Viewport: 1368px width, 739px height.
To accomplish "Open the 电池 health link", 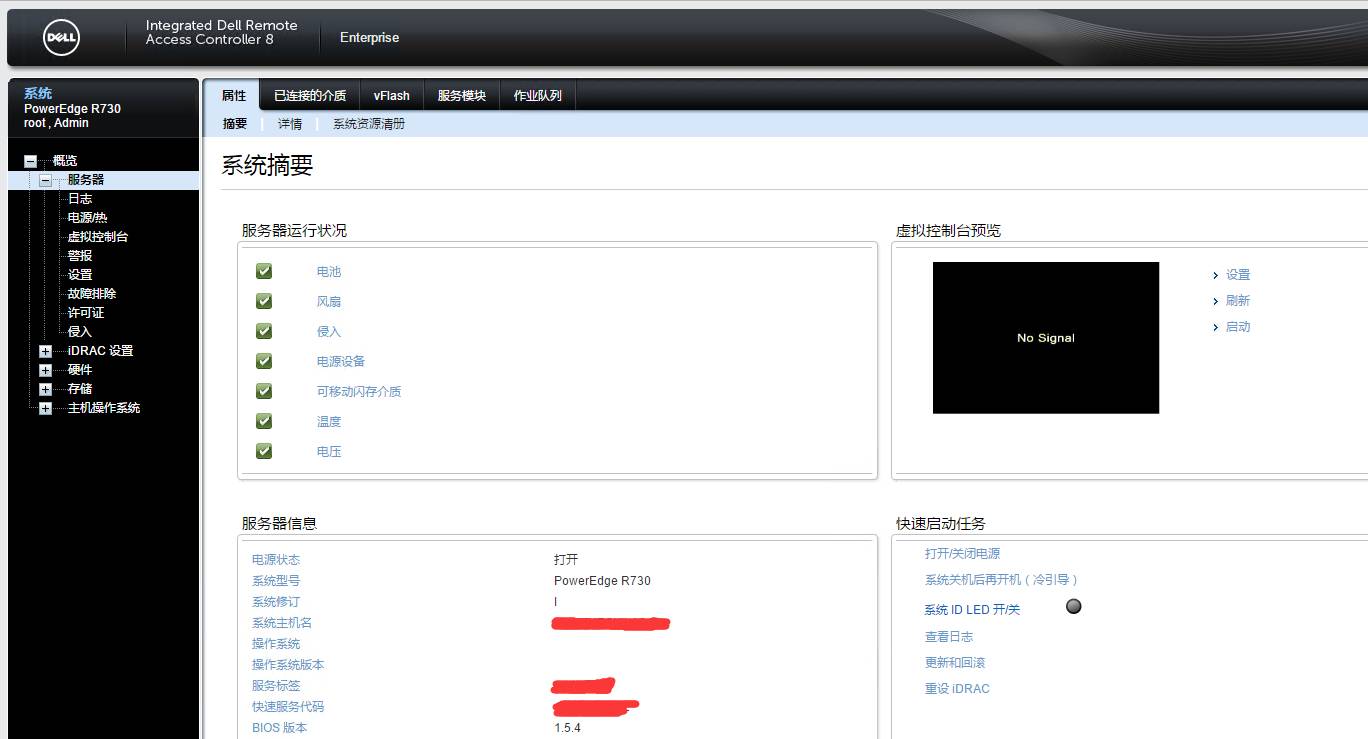I will (x=329, y=272).
